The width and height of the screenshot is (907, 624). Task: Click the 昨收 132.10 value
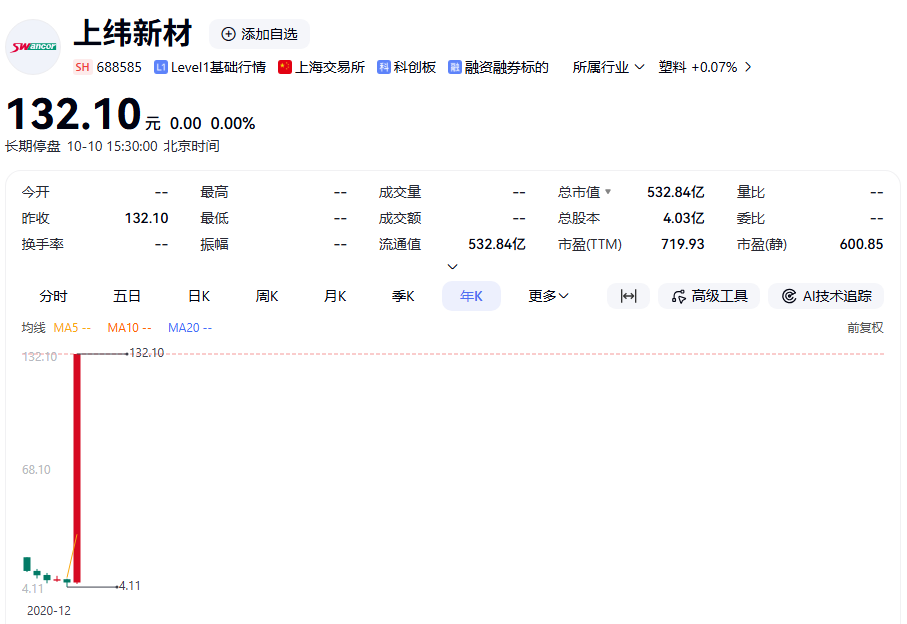click(x=146, y=218)
